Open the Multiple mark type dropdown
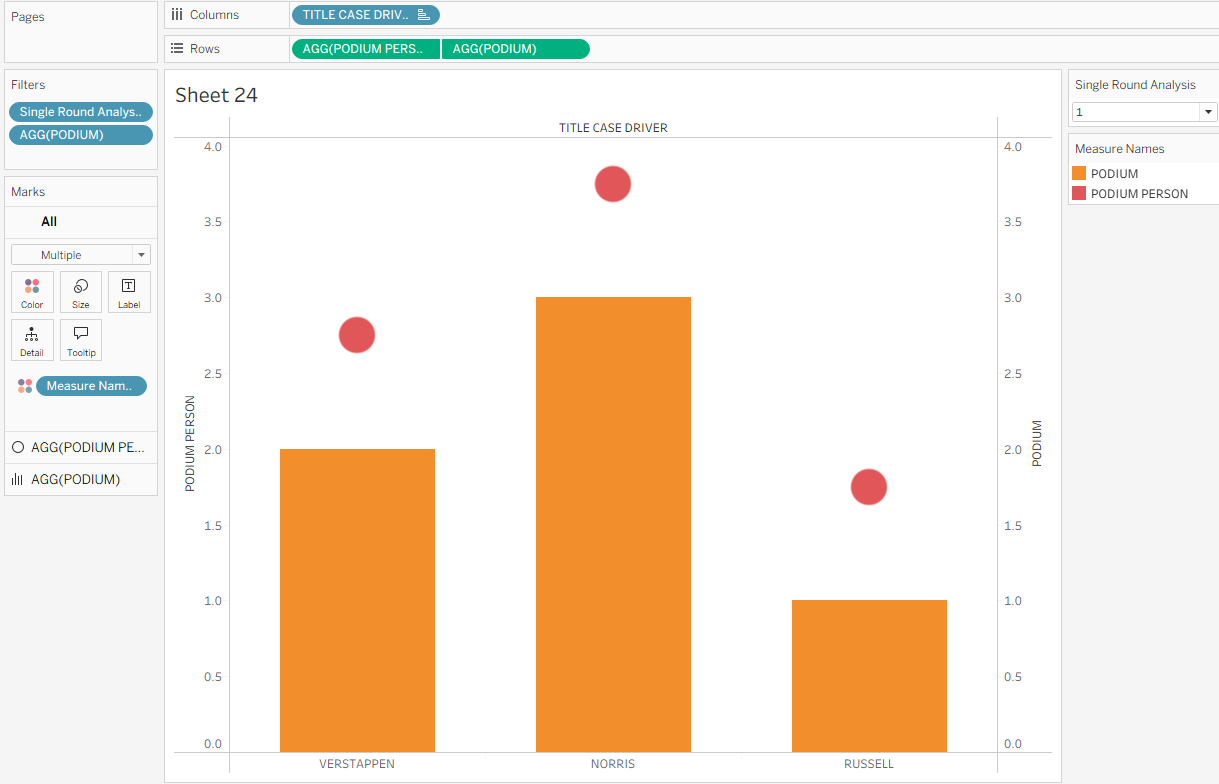1219x784 pixels. pos(81,255)
